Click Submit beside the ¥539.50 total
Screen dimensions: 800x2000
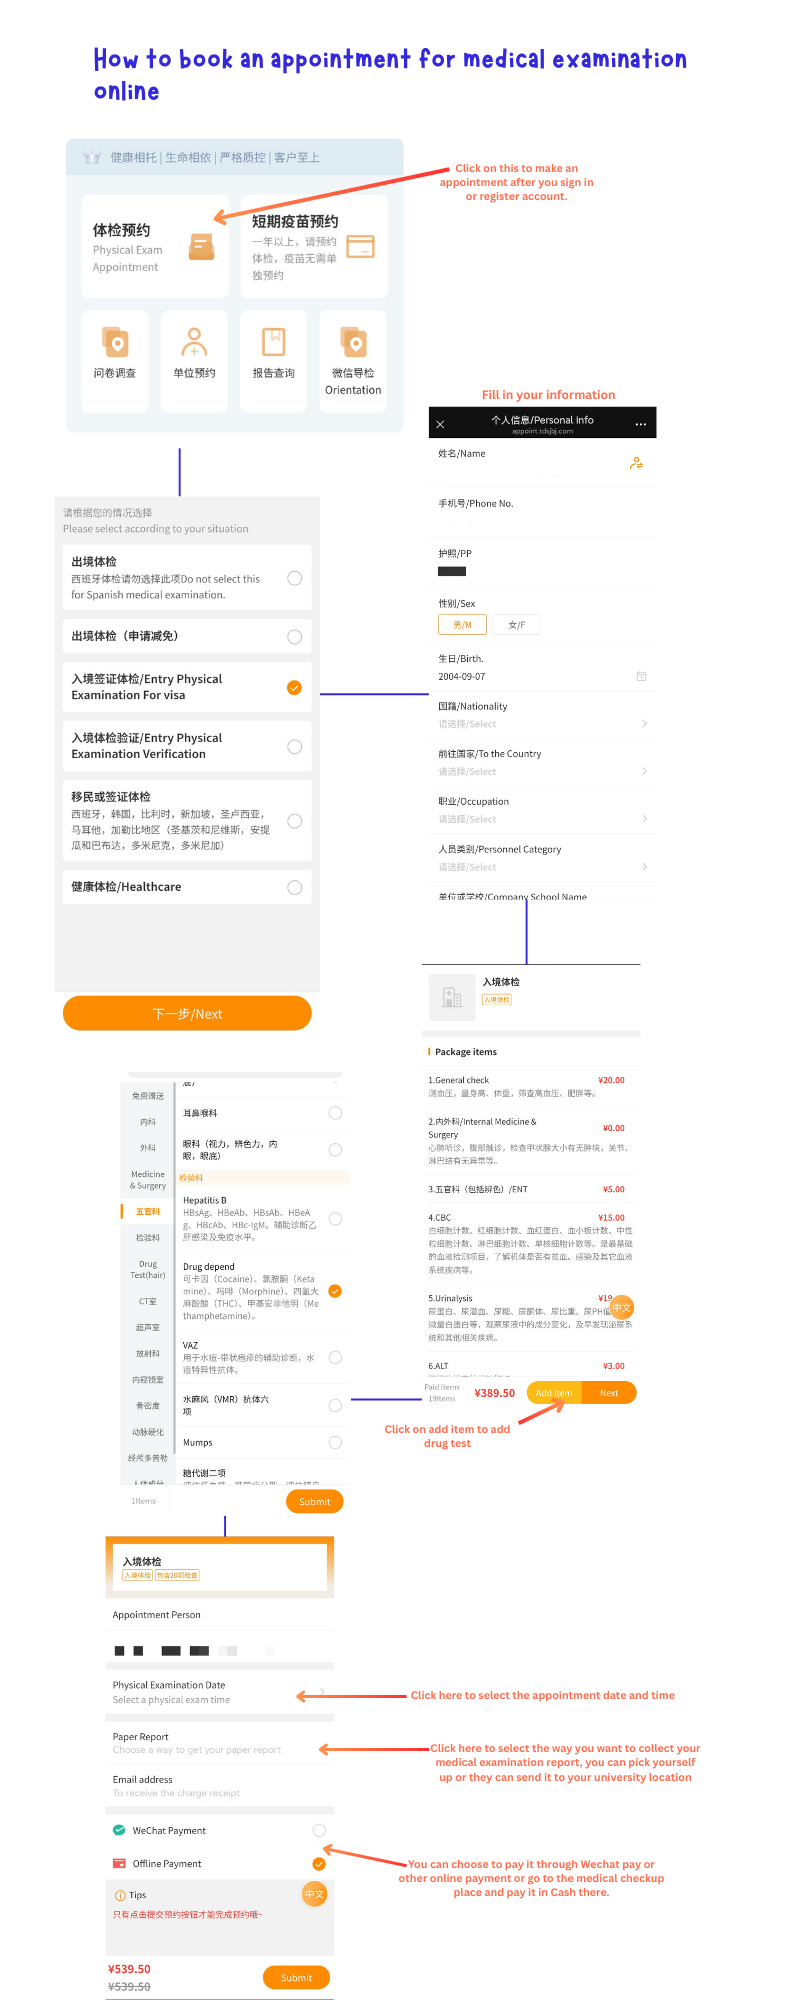pyautogui.click(x=296, y=1977)
